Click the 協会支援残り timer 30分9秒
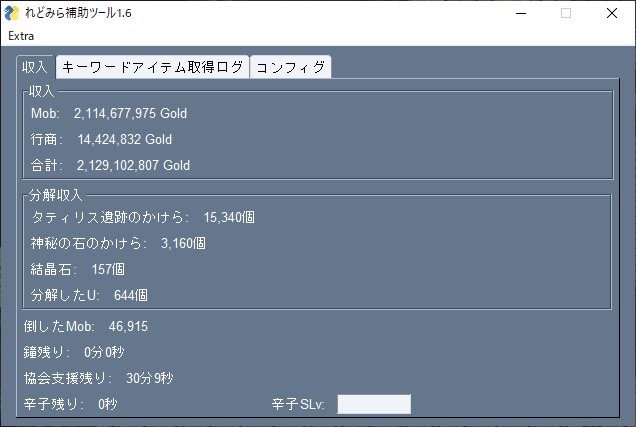Viewport: 636px width, 427px height. pos(150,378)
